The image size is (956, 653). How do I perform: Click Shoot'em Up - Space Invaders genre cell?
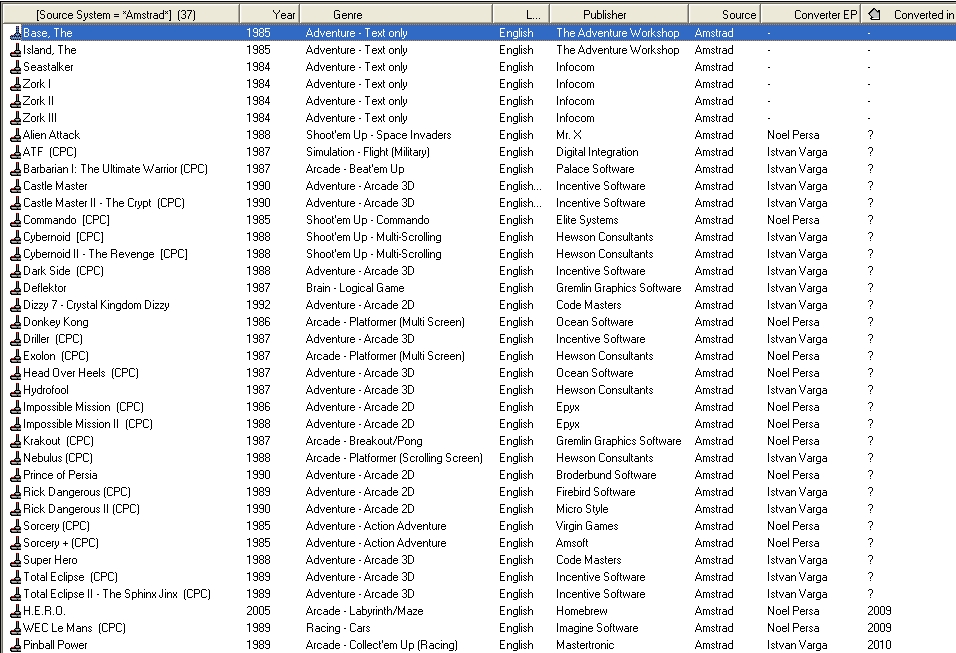coord(379,135)
